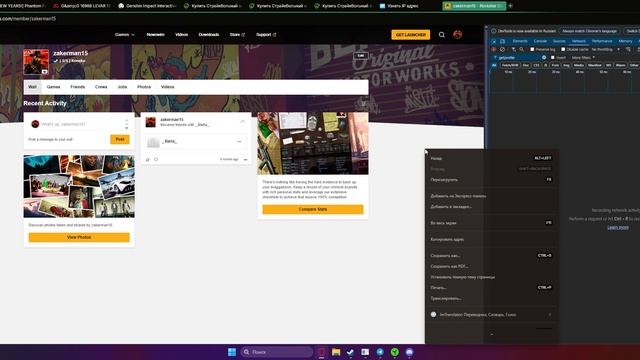Screen dimensions: 640x360
Task: Open options menu on the friend row
Action: pyautogui.click(x=239, y=142)
